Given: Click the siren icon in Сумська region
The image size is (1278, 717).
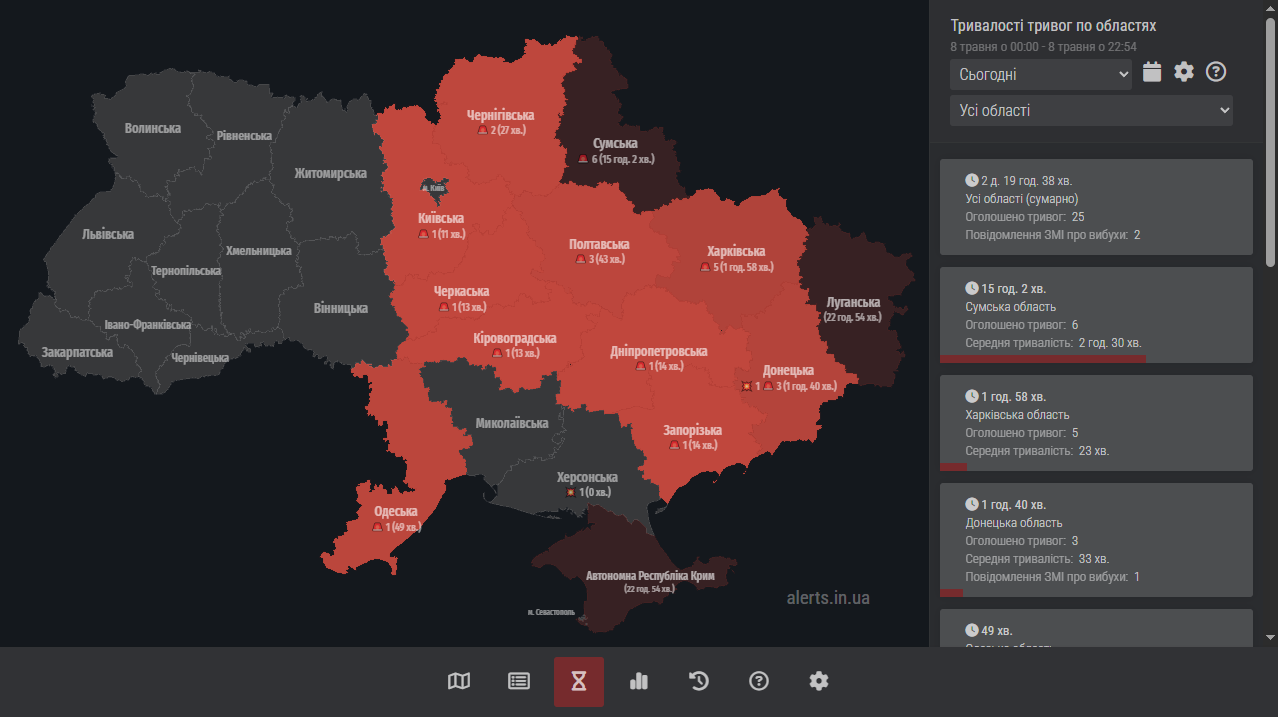Looking at the screenshot, I should [x=583, y=159].
